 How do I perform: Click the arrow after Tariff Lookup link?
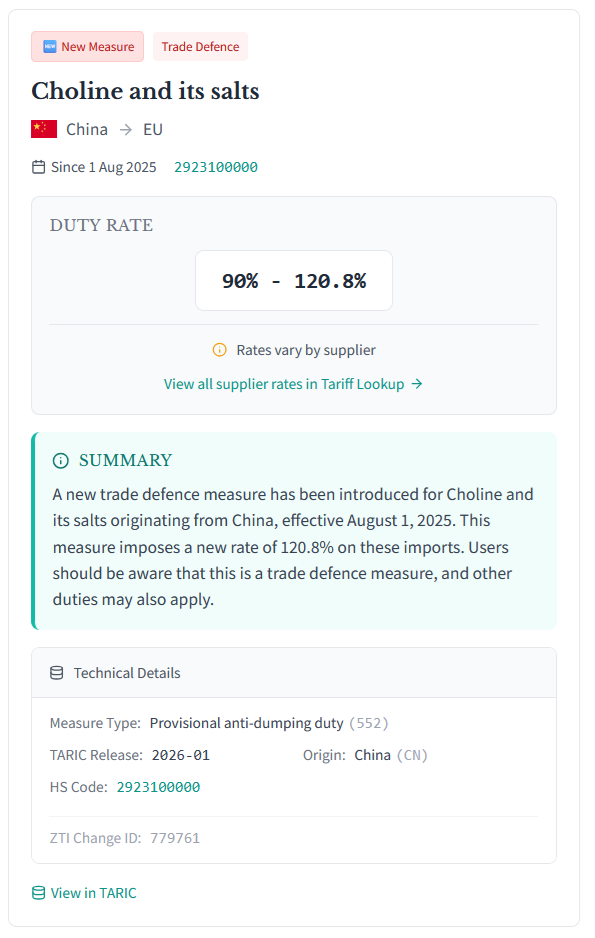point(417,383)
